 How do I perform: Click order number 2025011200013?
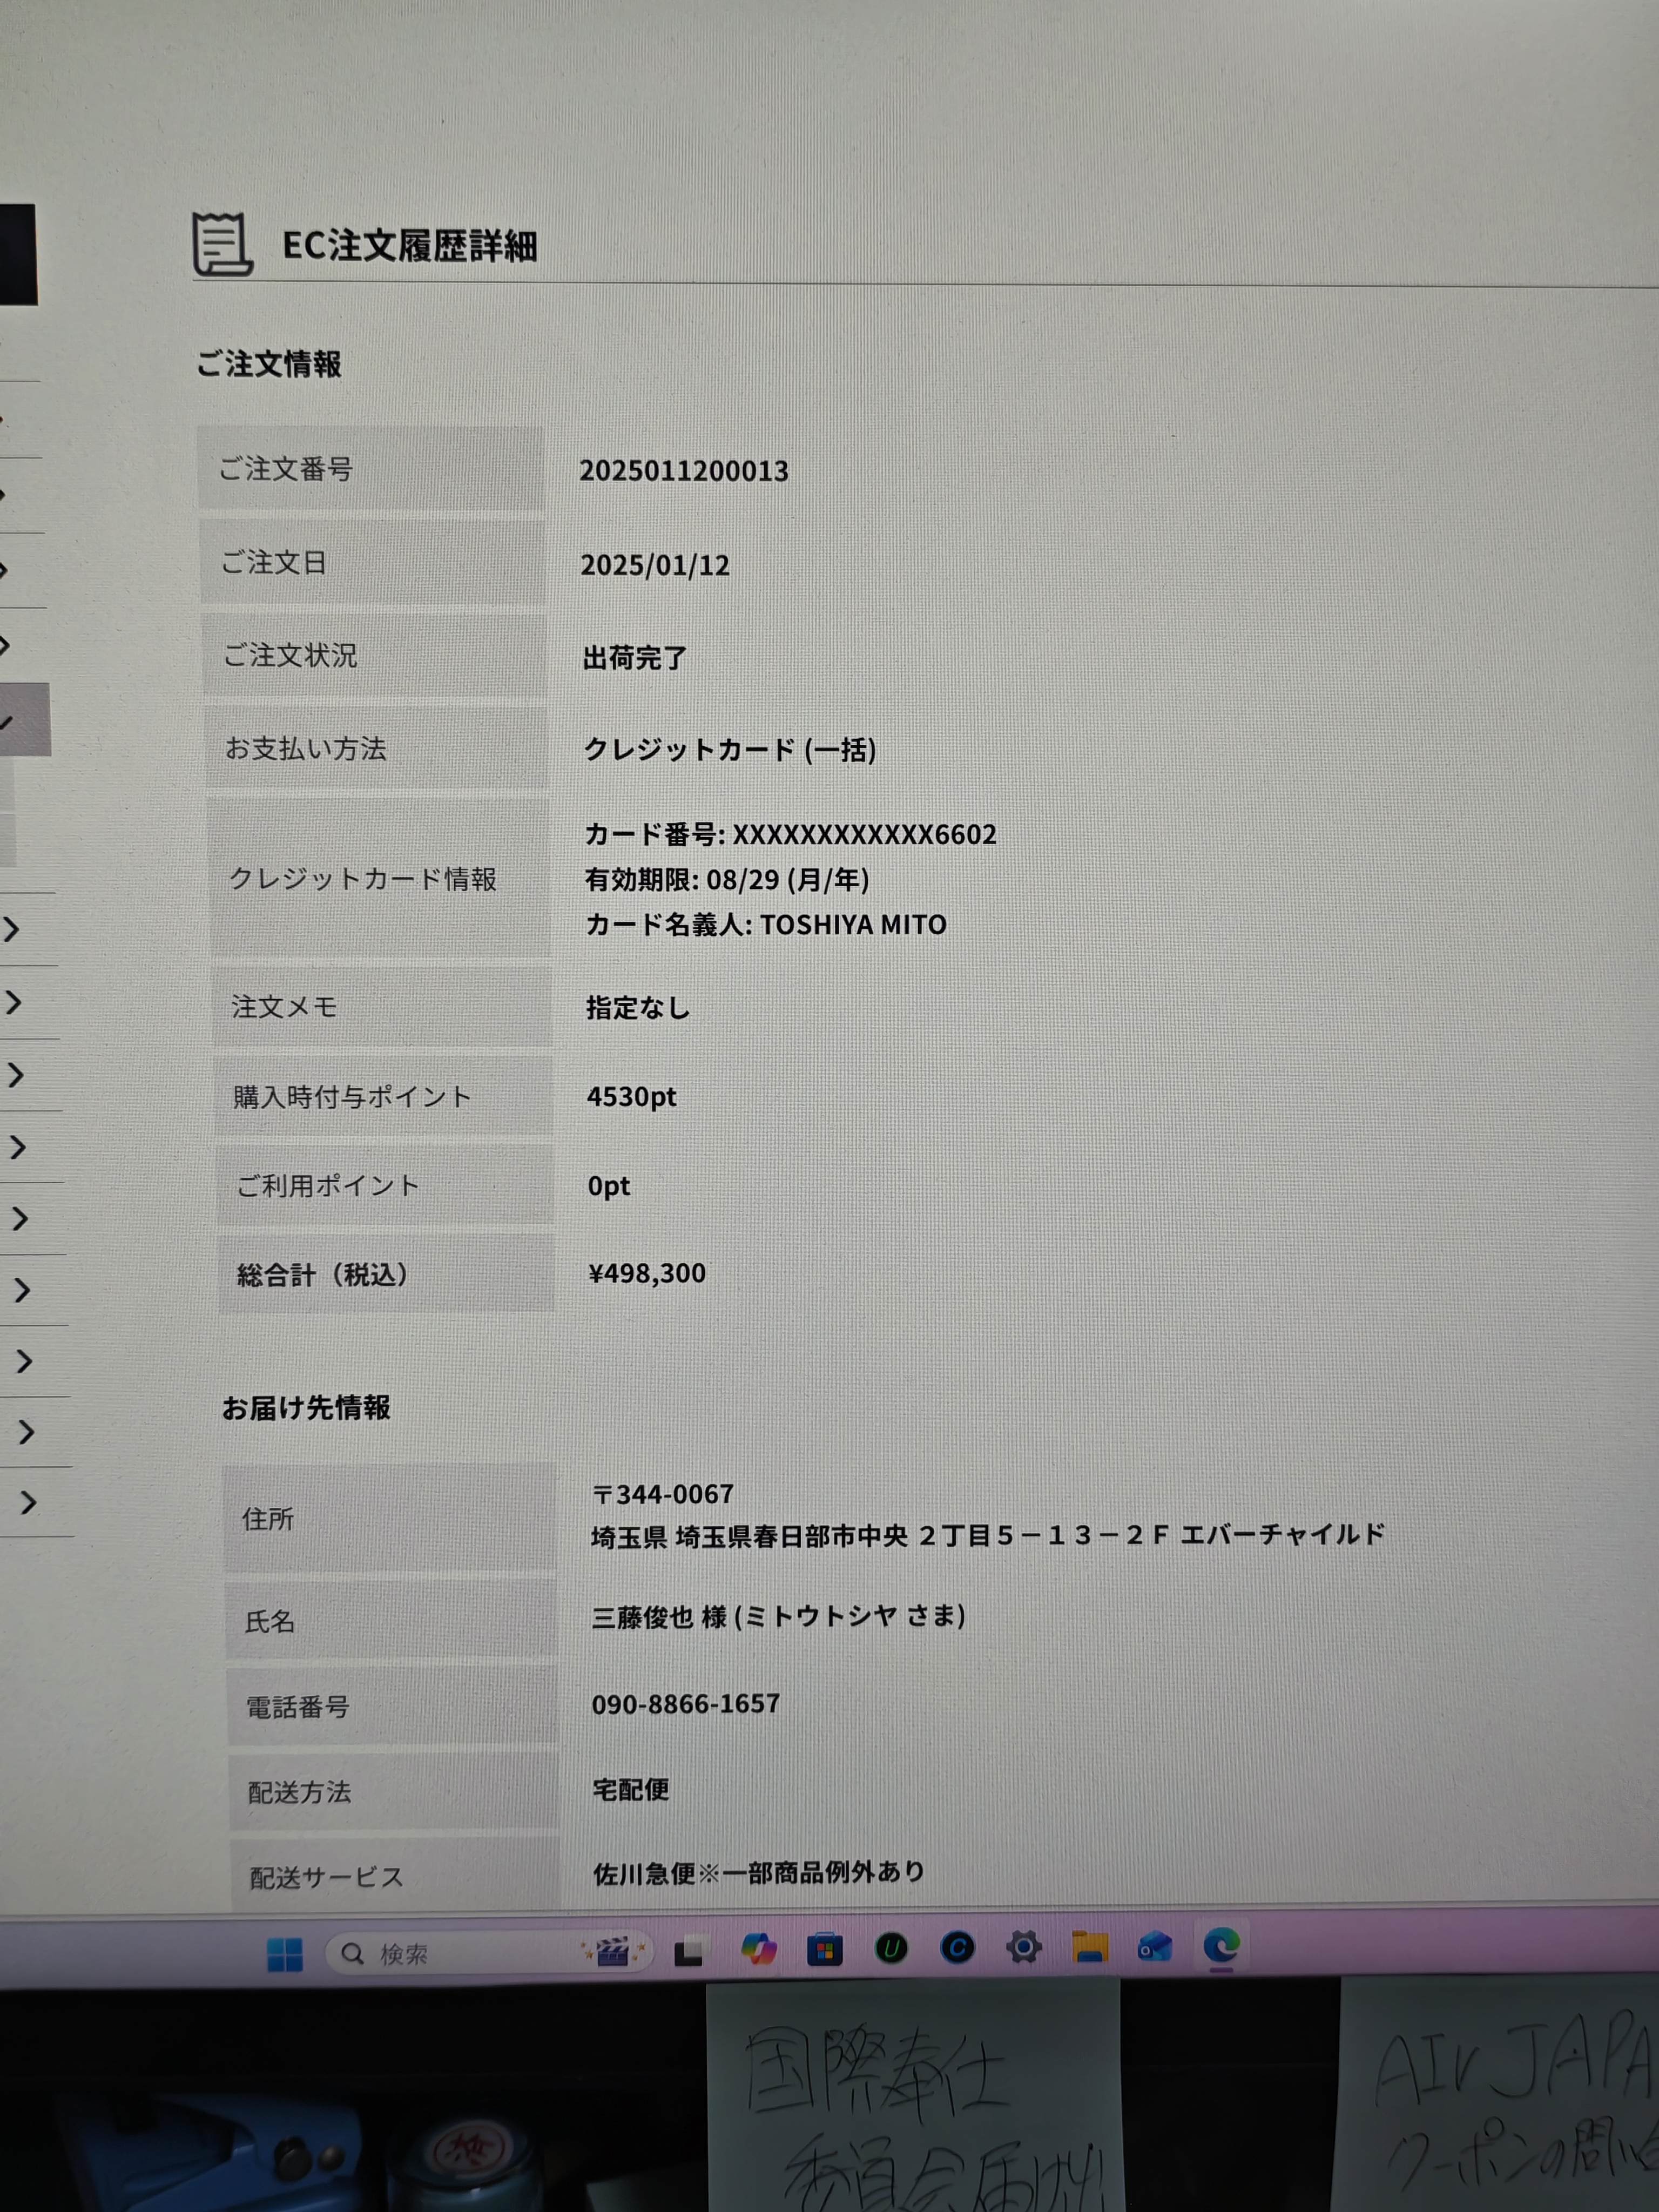point(684,471)
